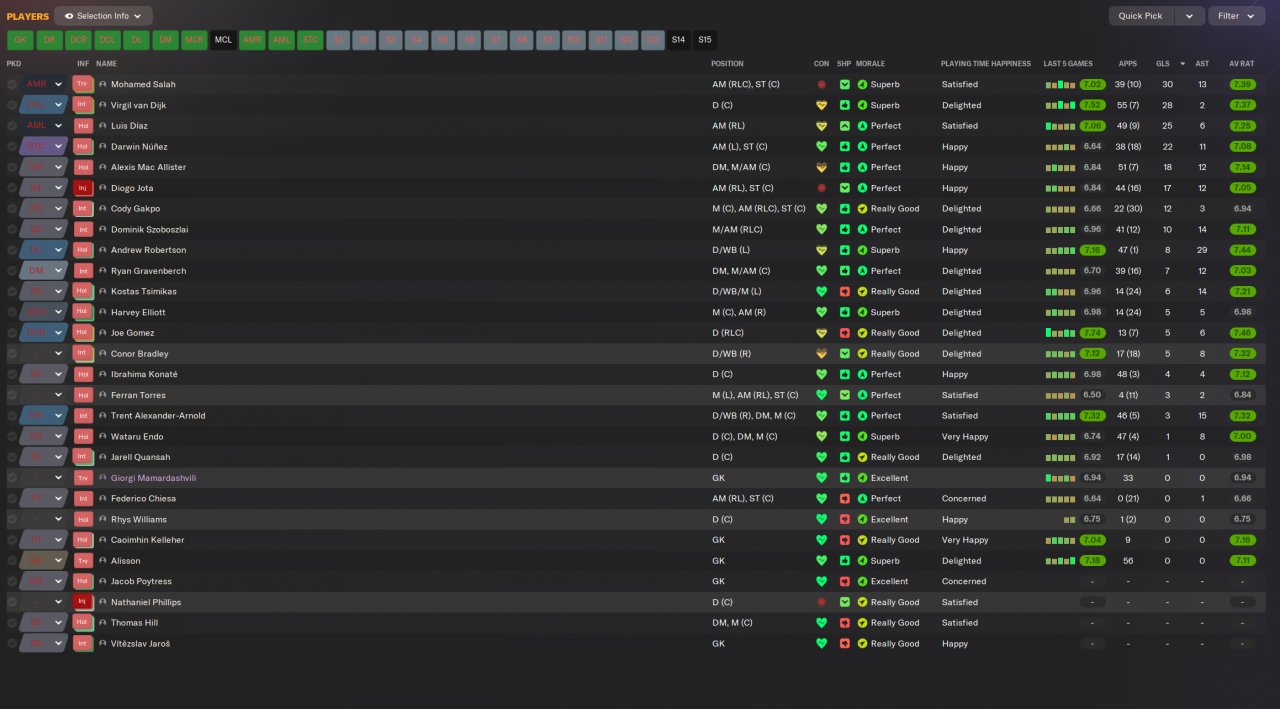Click Federico Chiesa's red sharpness icon
This screenshot has height=709, width=1280.
coord(845,499)
